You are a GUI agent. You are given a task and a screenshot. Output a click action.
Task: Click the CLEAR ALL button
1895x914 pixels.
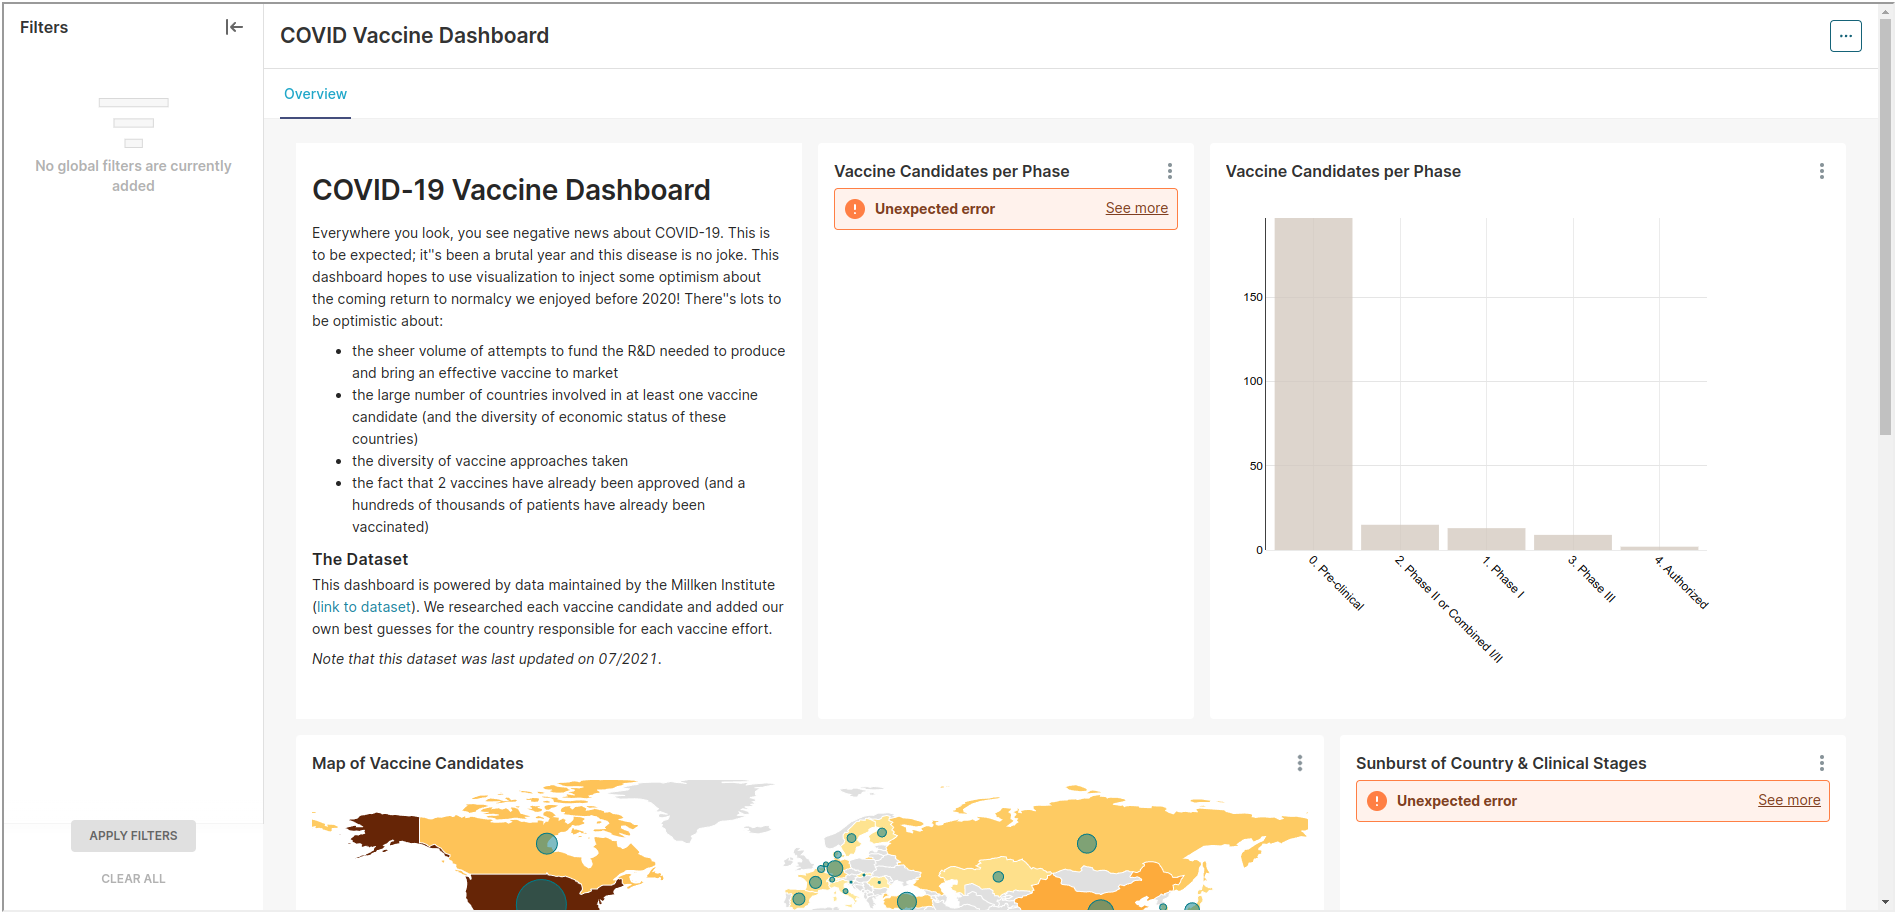click(x=133, y=879)
